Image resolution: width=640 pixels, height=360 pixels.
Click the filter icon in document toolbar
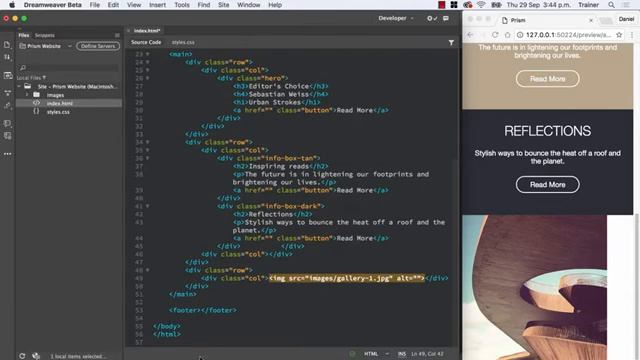point(451,42)
